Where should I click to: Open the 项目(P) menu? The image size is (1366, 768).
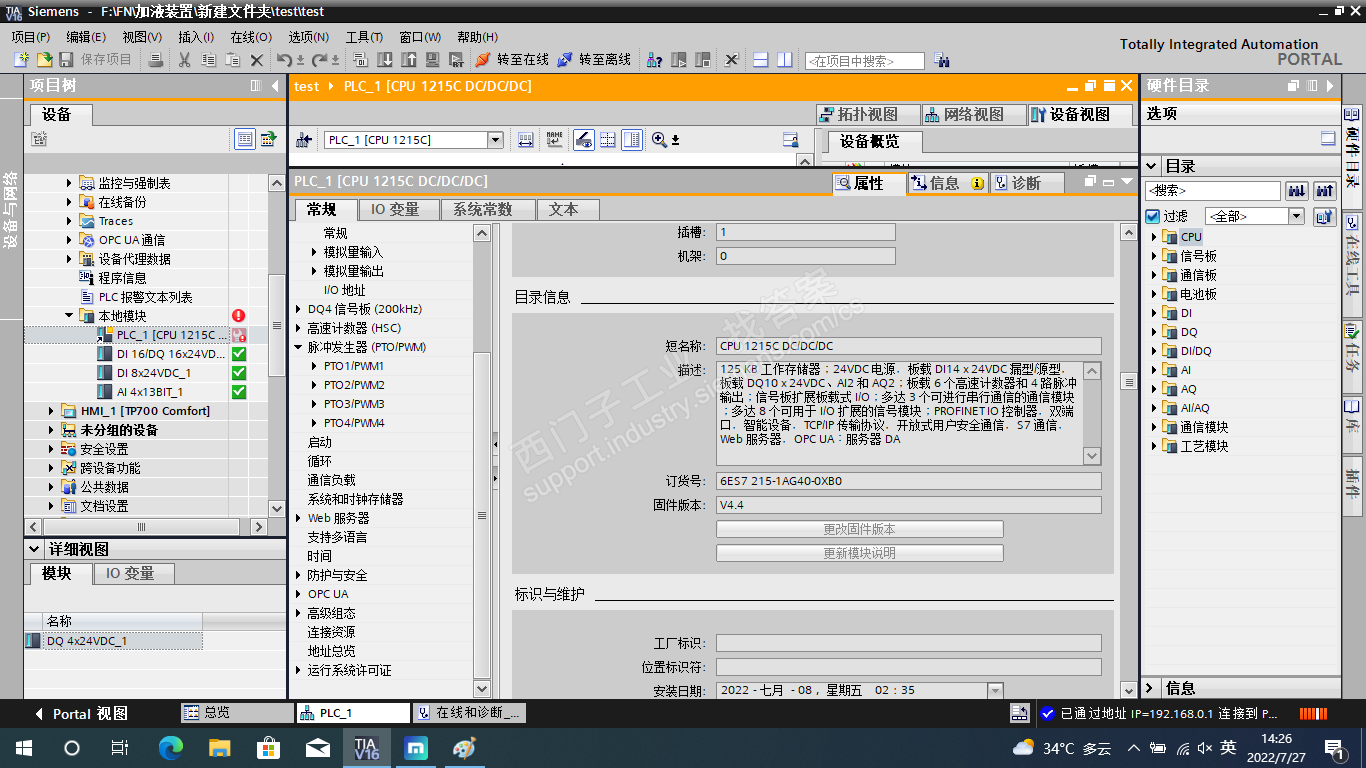(x=31, y=37)
